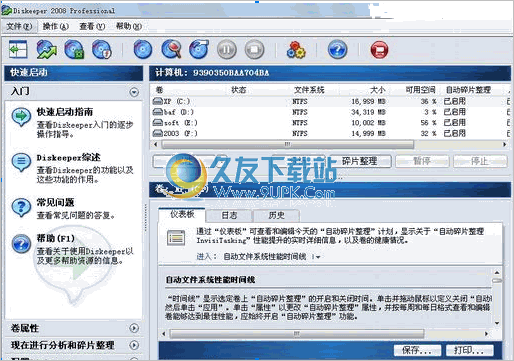
Task: Click the 停止 button
Action: tap(480, 161)
